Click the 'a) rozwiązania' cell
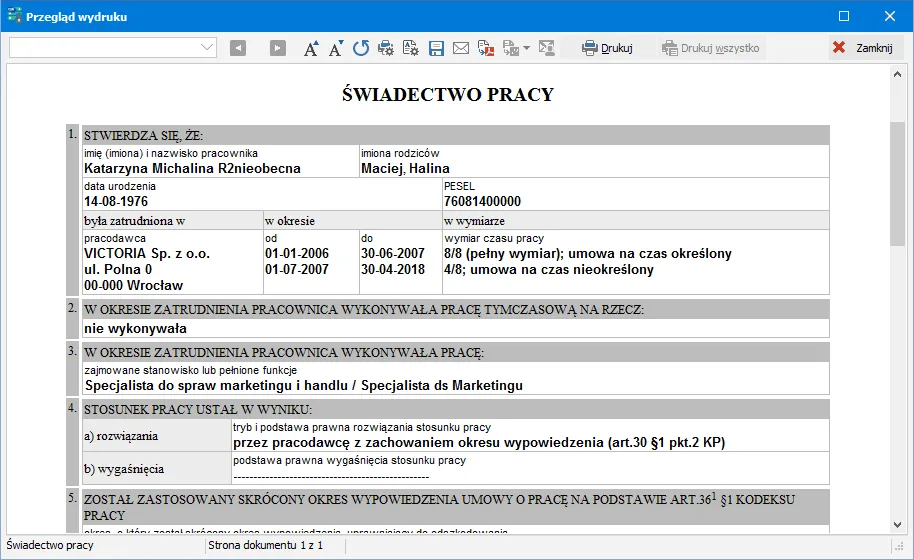This screenshot has width=914, height=560. [157, 436]
